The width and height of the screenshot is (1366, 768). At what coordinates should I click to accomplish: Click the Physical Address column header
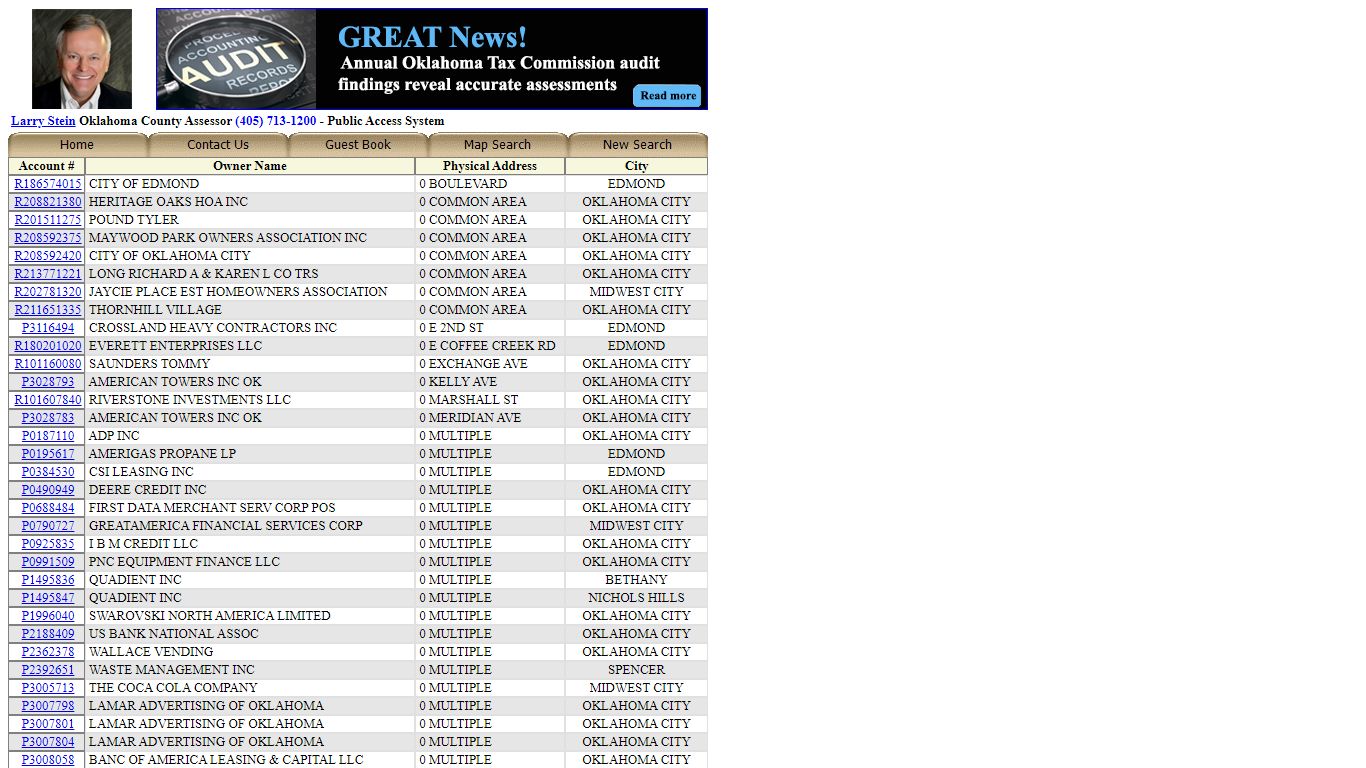tap(490, 166)
